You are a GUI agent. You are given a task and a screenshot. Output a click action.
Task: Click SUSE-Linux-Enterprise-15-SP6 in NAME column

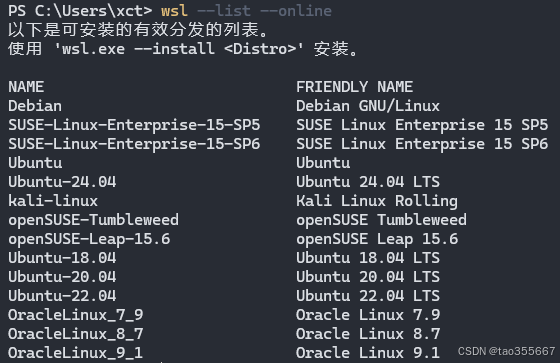click(134, 144)
